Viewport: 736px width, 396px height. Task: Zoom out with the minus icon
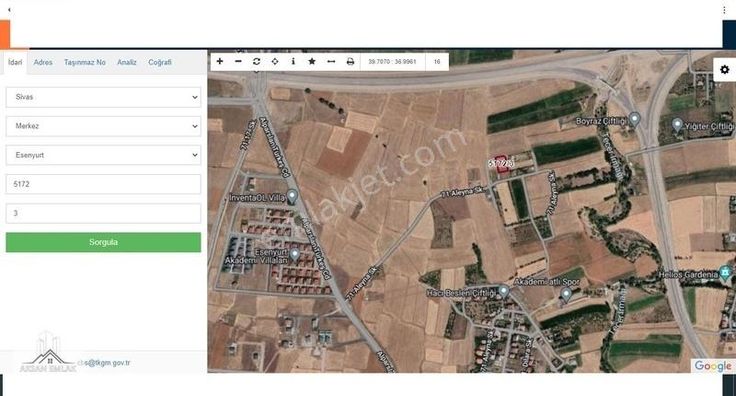coord(238,61)
